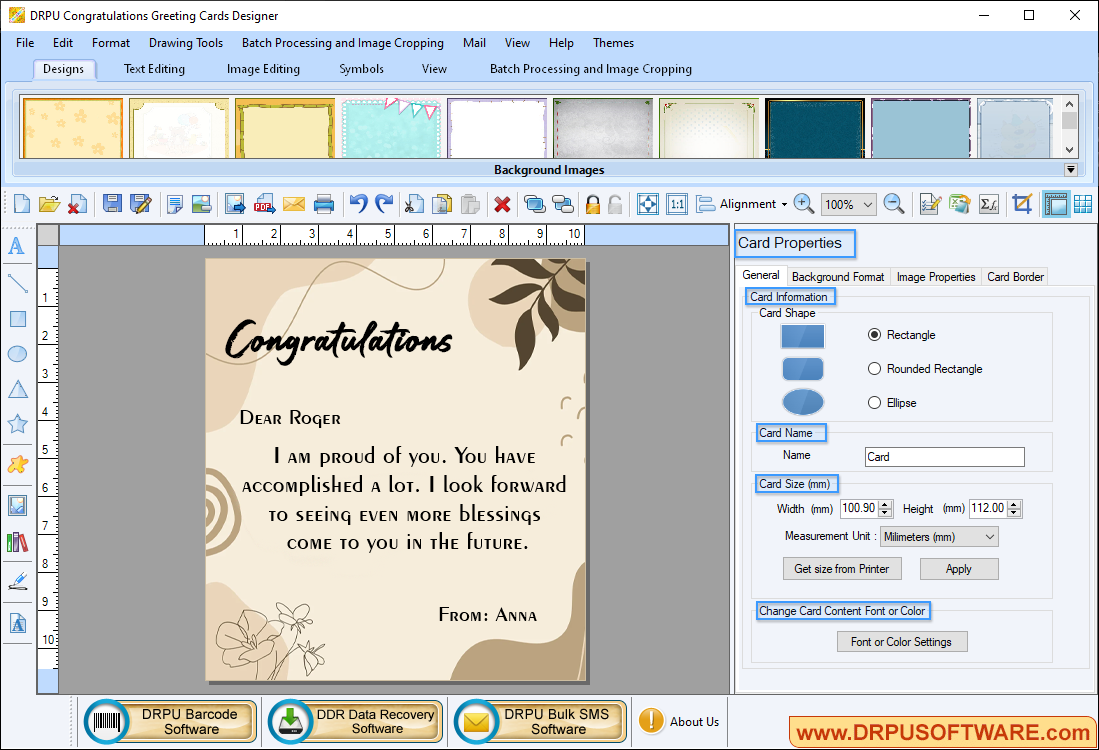Select the Crop tool on the toolbar
Image resolution: width=1099 pixels, height=750 pixels.
(1022, 203)
